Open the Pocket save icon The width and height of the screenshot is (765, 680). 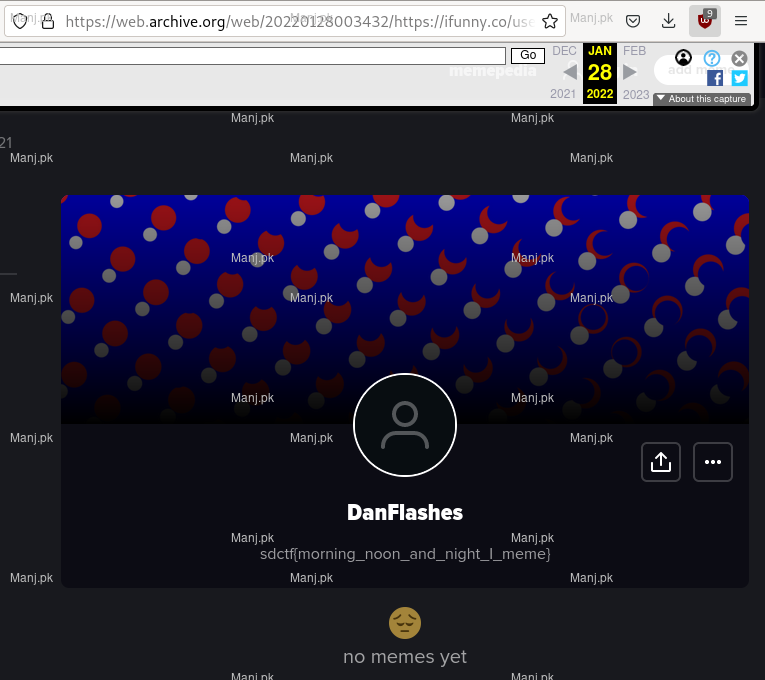click(x=633, y=21)
